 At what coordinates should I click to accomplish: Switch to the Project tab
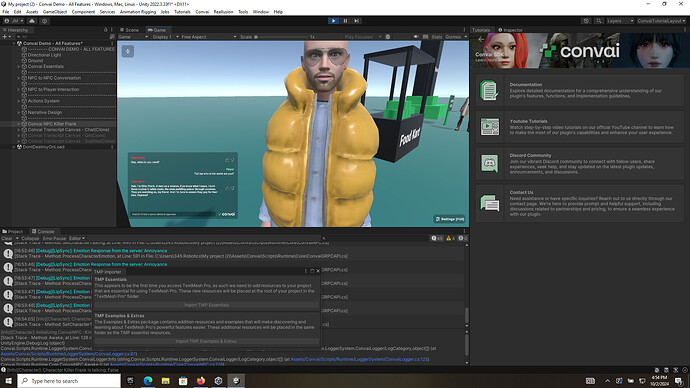coord(13,231)
